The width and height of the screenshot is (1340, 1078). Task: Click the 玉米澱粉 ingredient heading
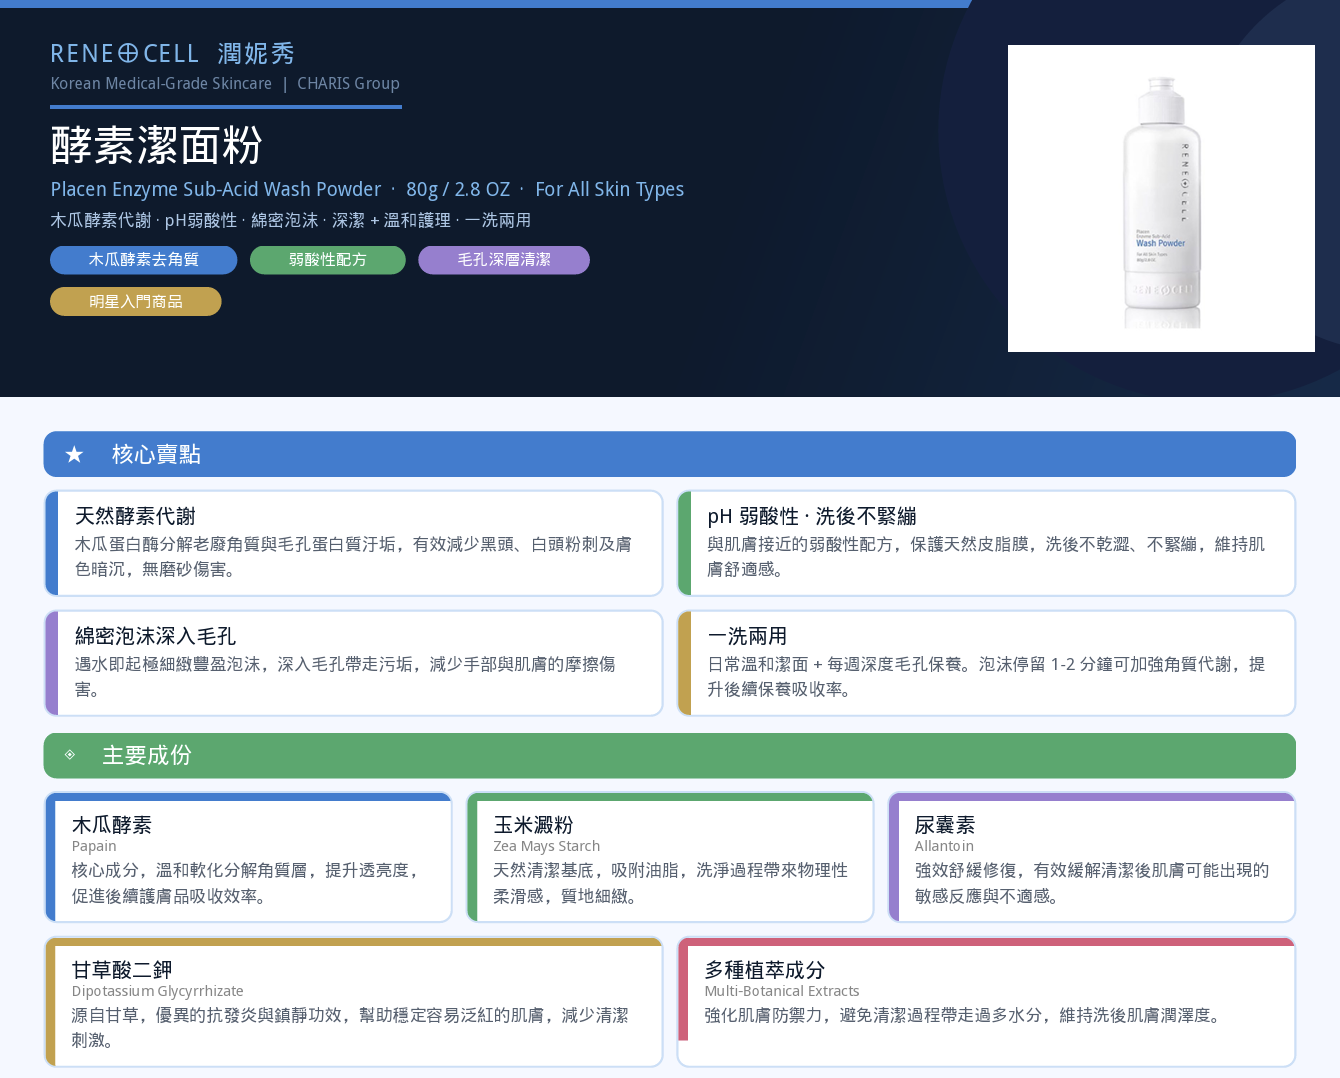click(x=533, y=825)
